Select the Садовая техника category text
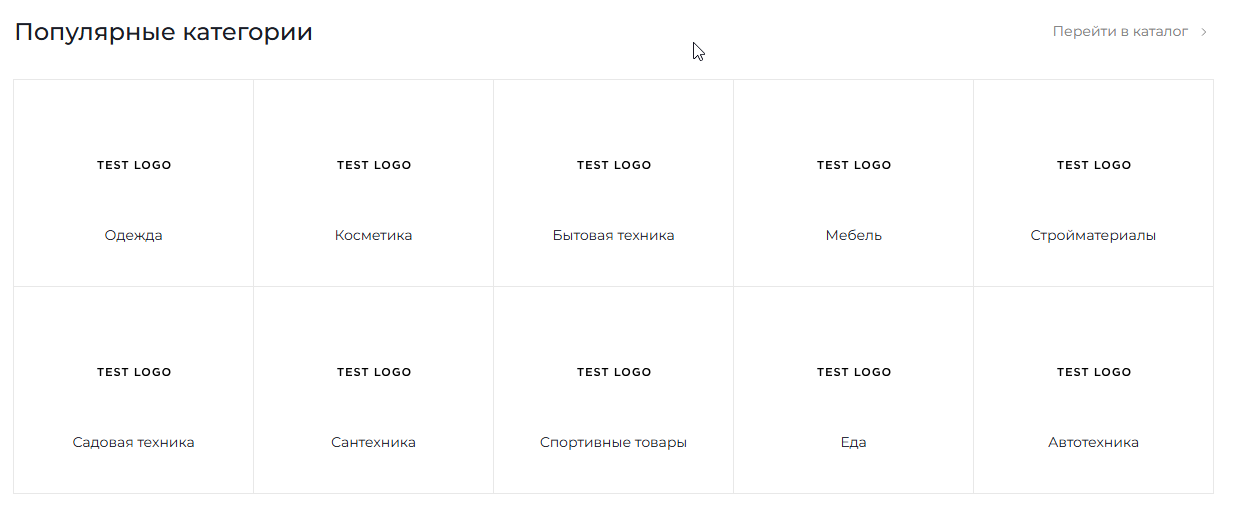1237x515 pixels. tap(133, 443)
